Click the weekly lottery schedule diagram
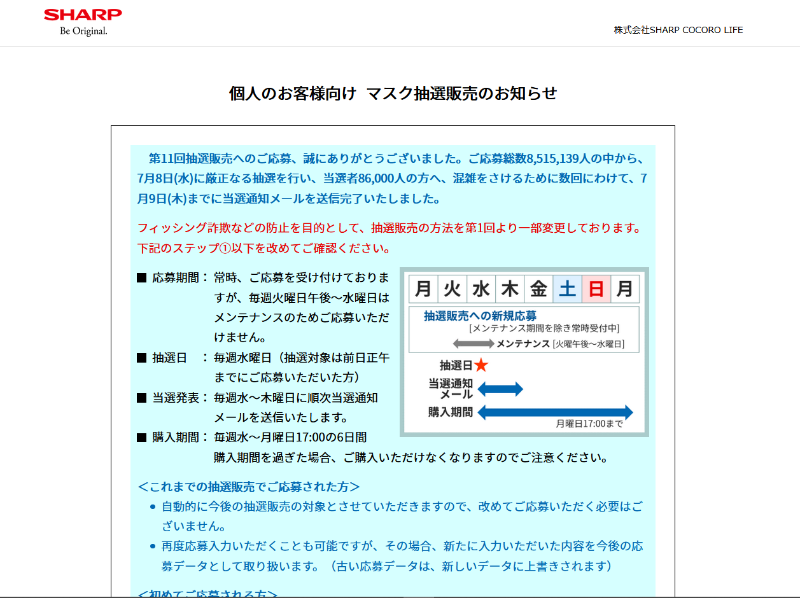 [x=524, y=352]
